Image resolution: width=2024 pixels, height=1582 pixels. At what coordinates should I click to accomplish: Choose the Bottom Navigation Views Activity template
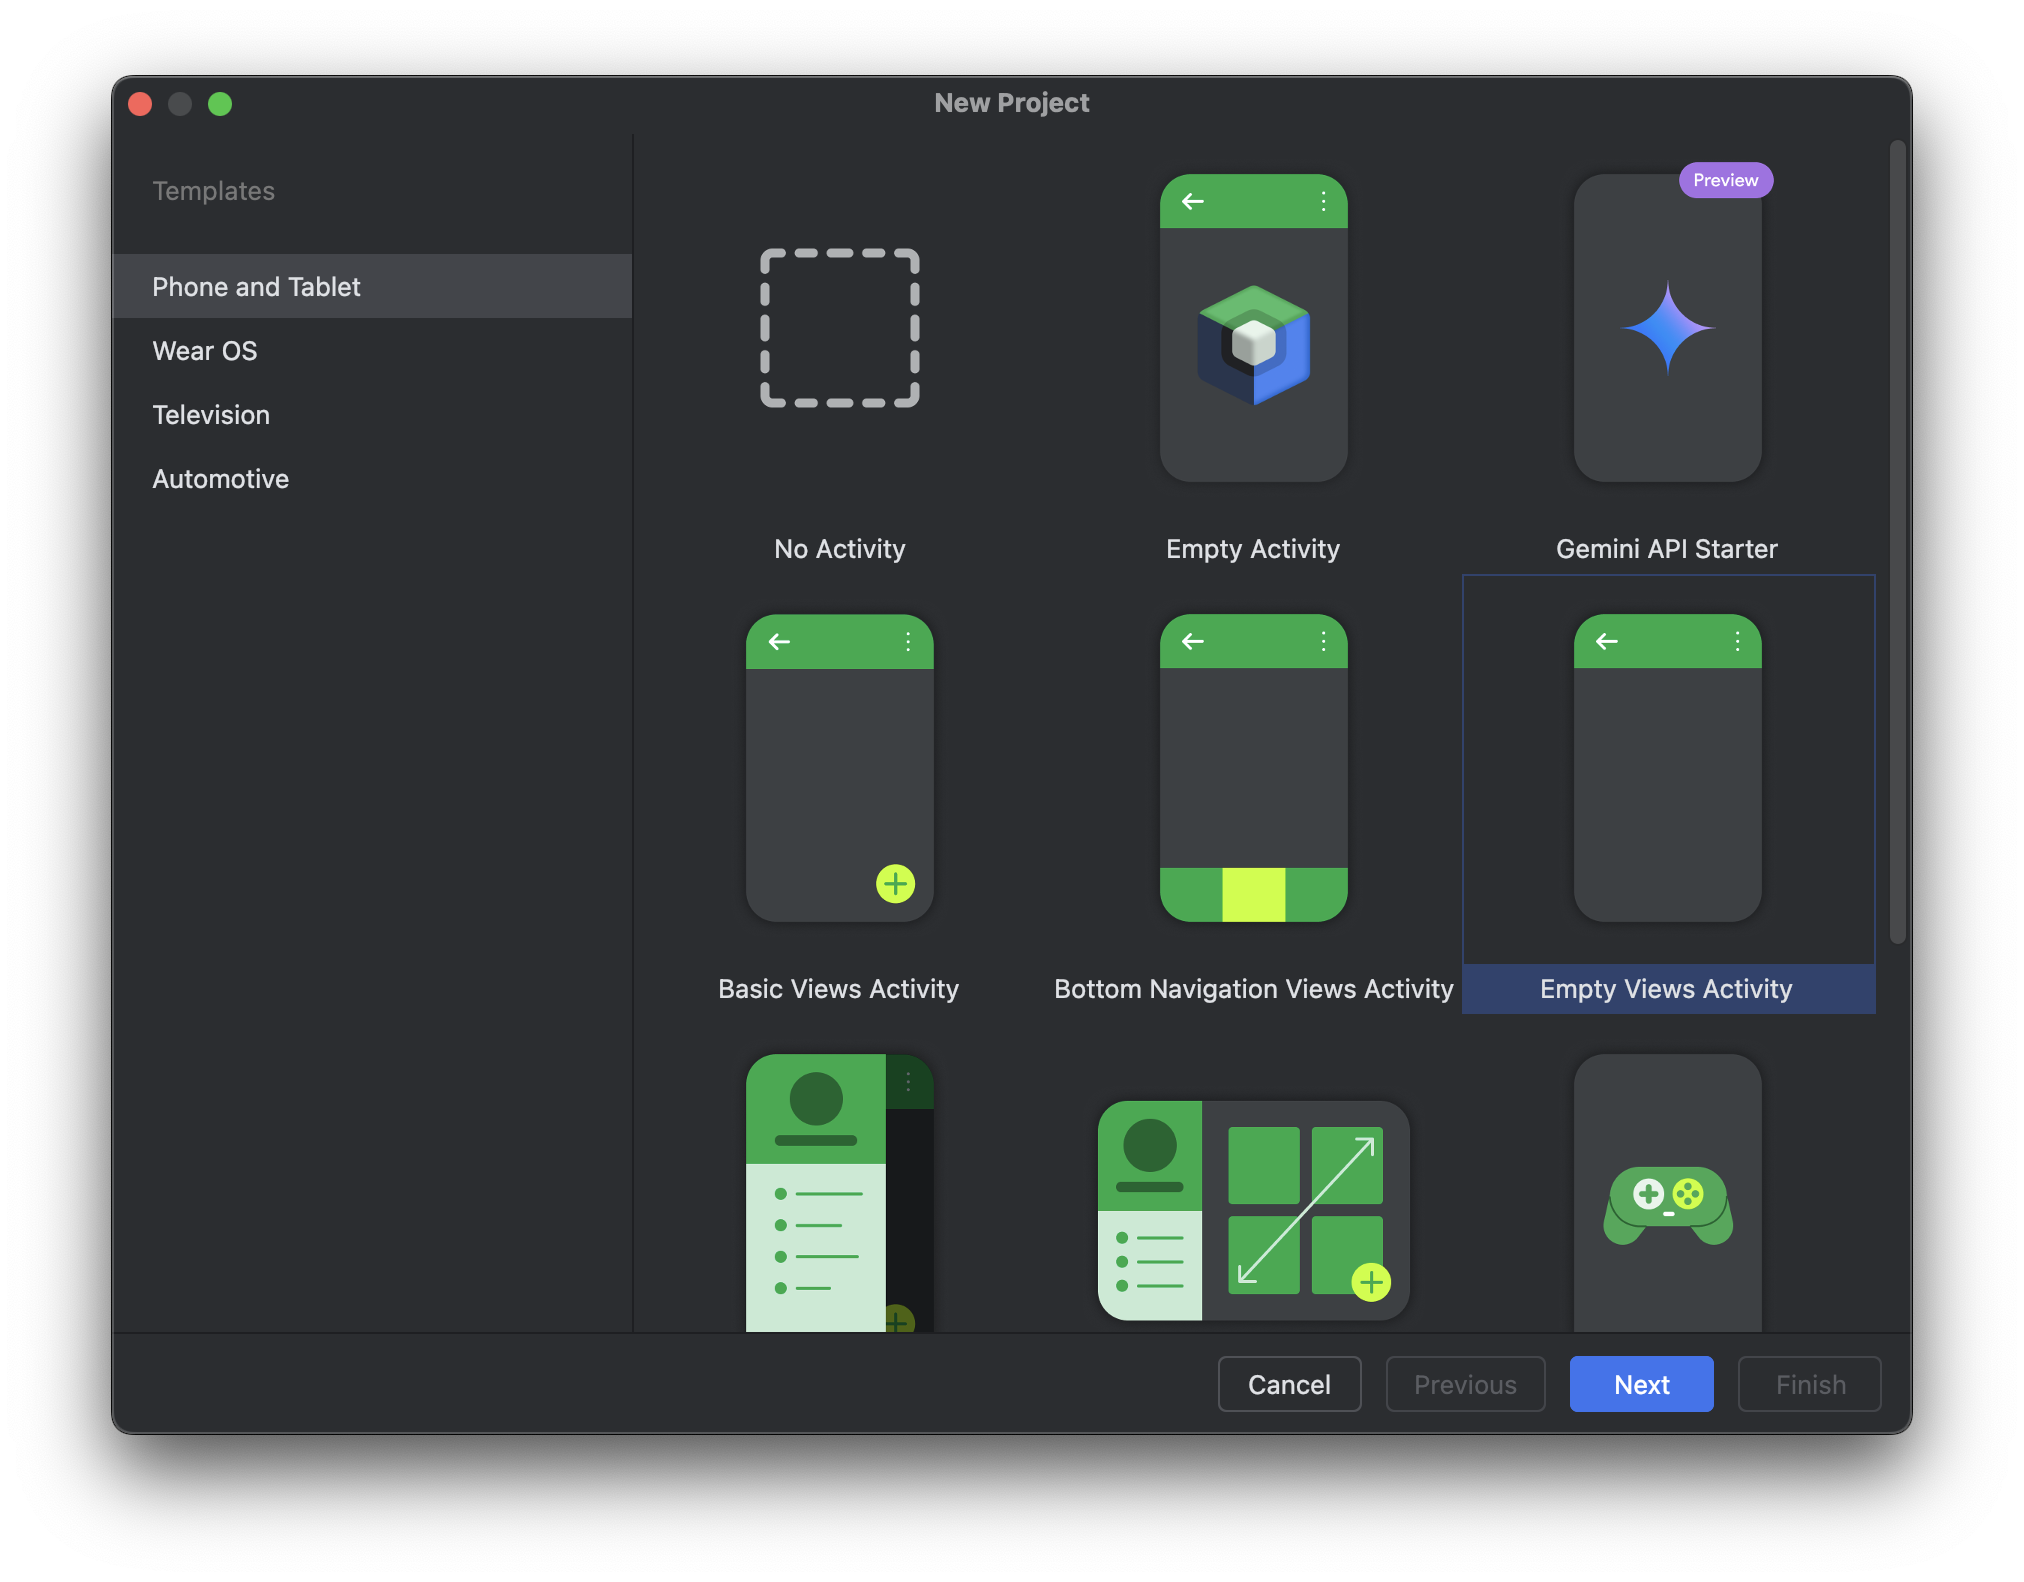click(1253, 768)
